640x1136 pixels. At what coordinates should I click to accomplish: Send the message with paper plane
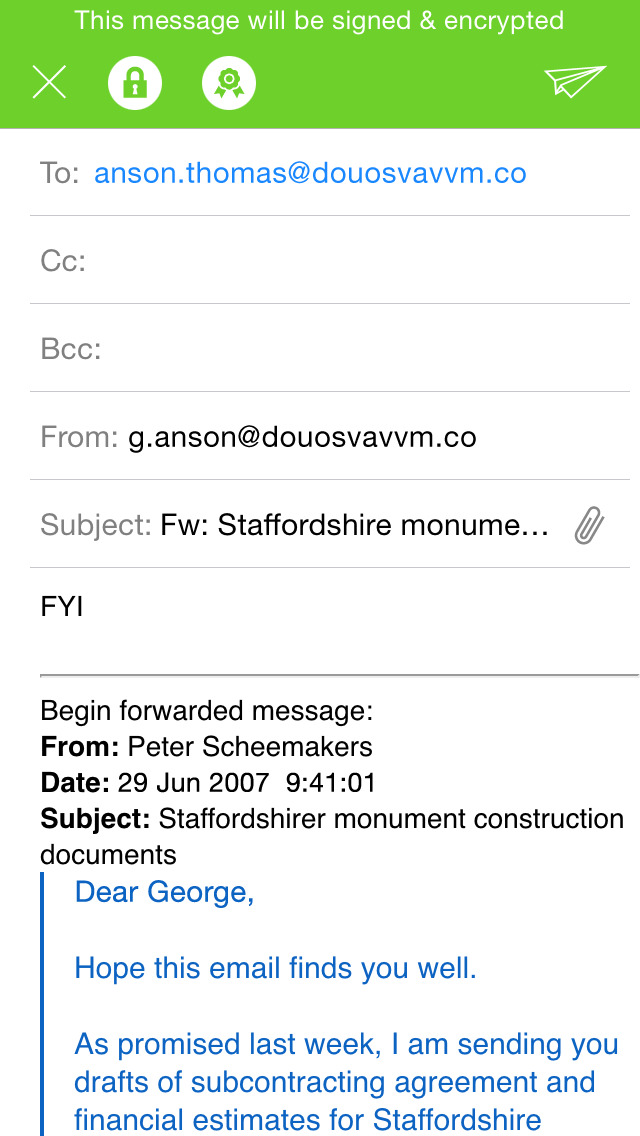[x=575, y=81]
